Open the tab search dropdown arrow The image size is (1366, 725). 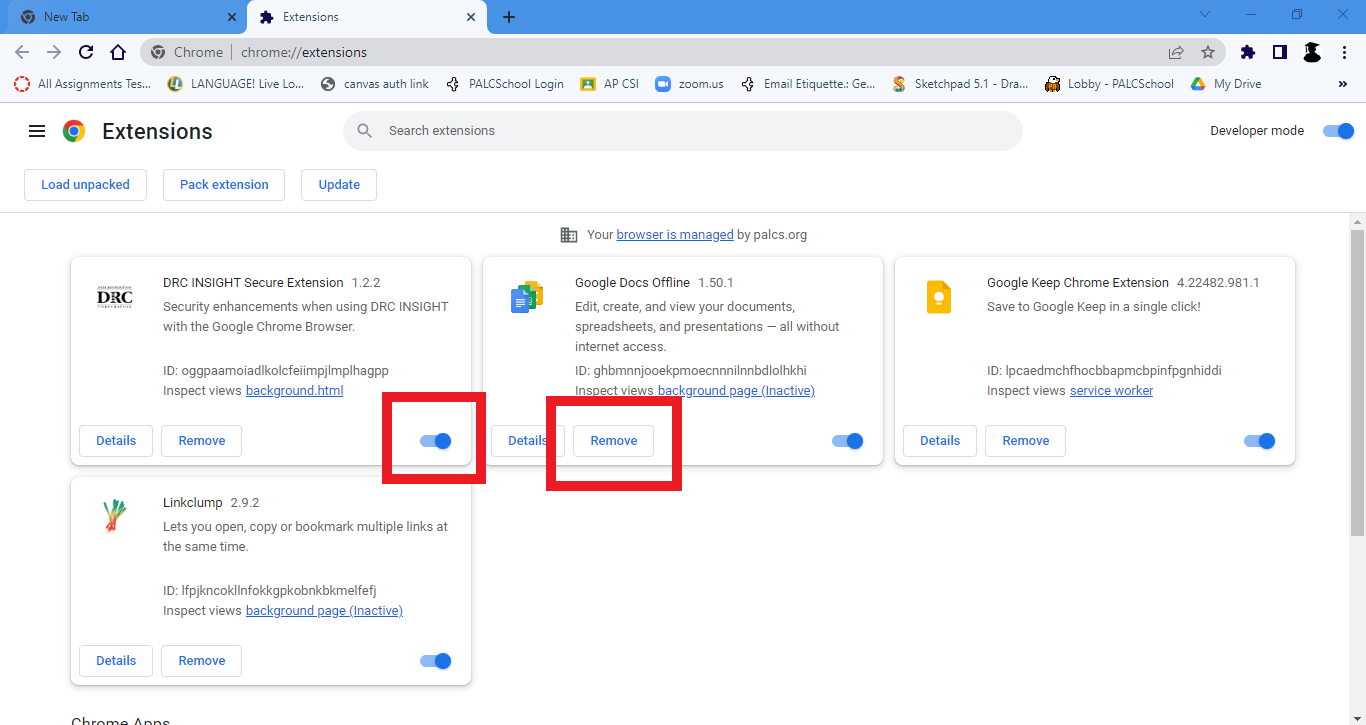point(1204,15)
